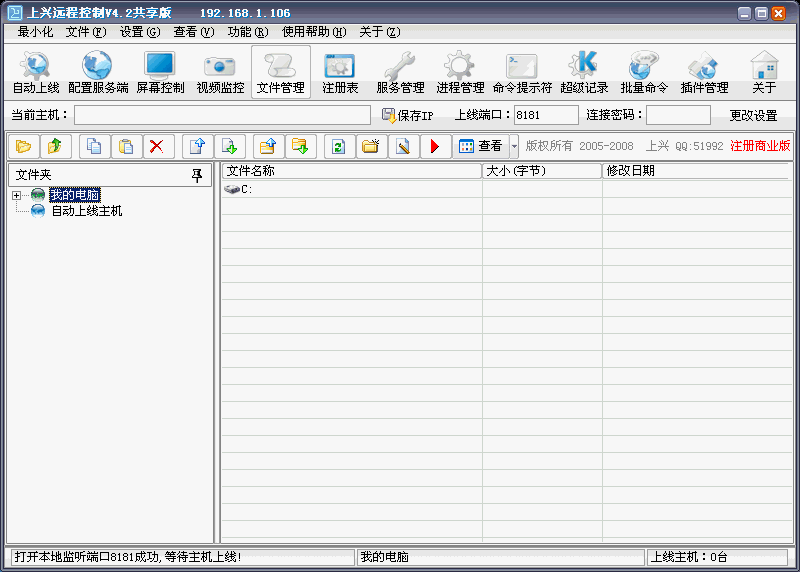Select 自动上线主机 in folder tree

pyautogui.click(x=86, y=211)
